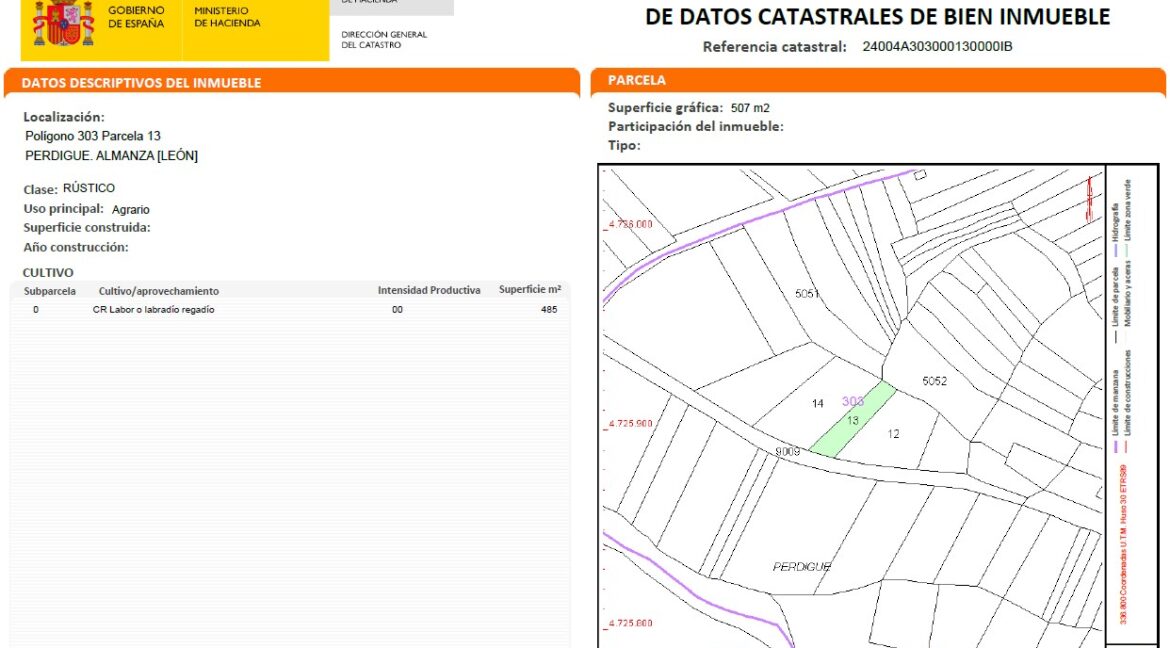Screen dimensions: 1170x648
Task: Click the purple polygon 303 label
Action: click(853, 402)
